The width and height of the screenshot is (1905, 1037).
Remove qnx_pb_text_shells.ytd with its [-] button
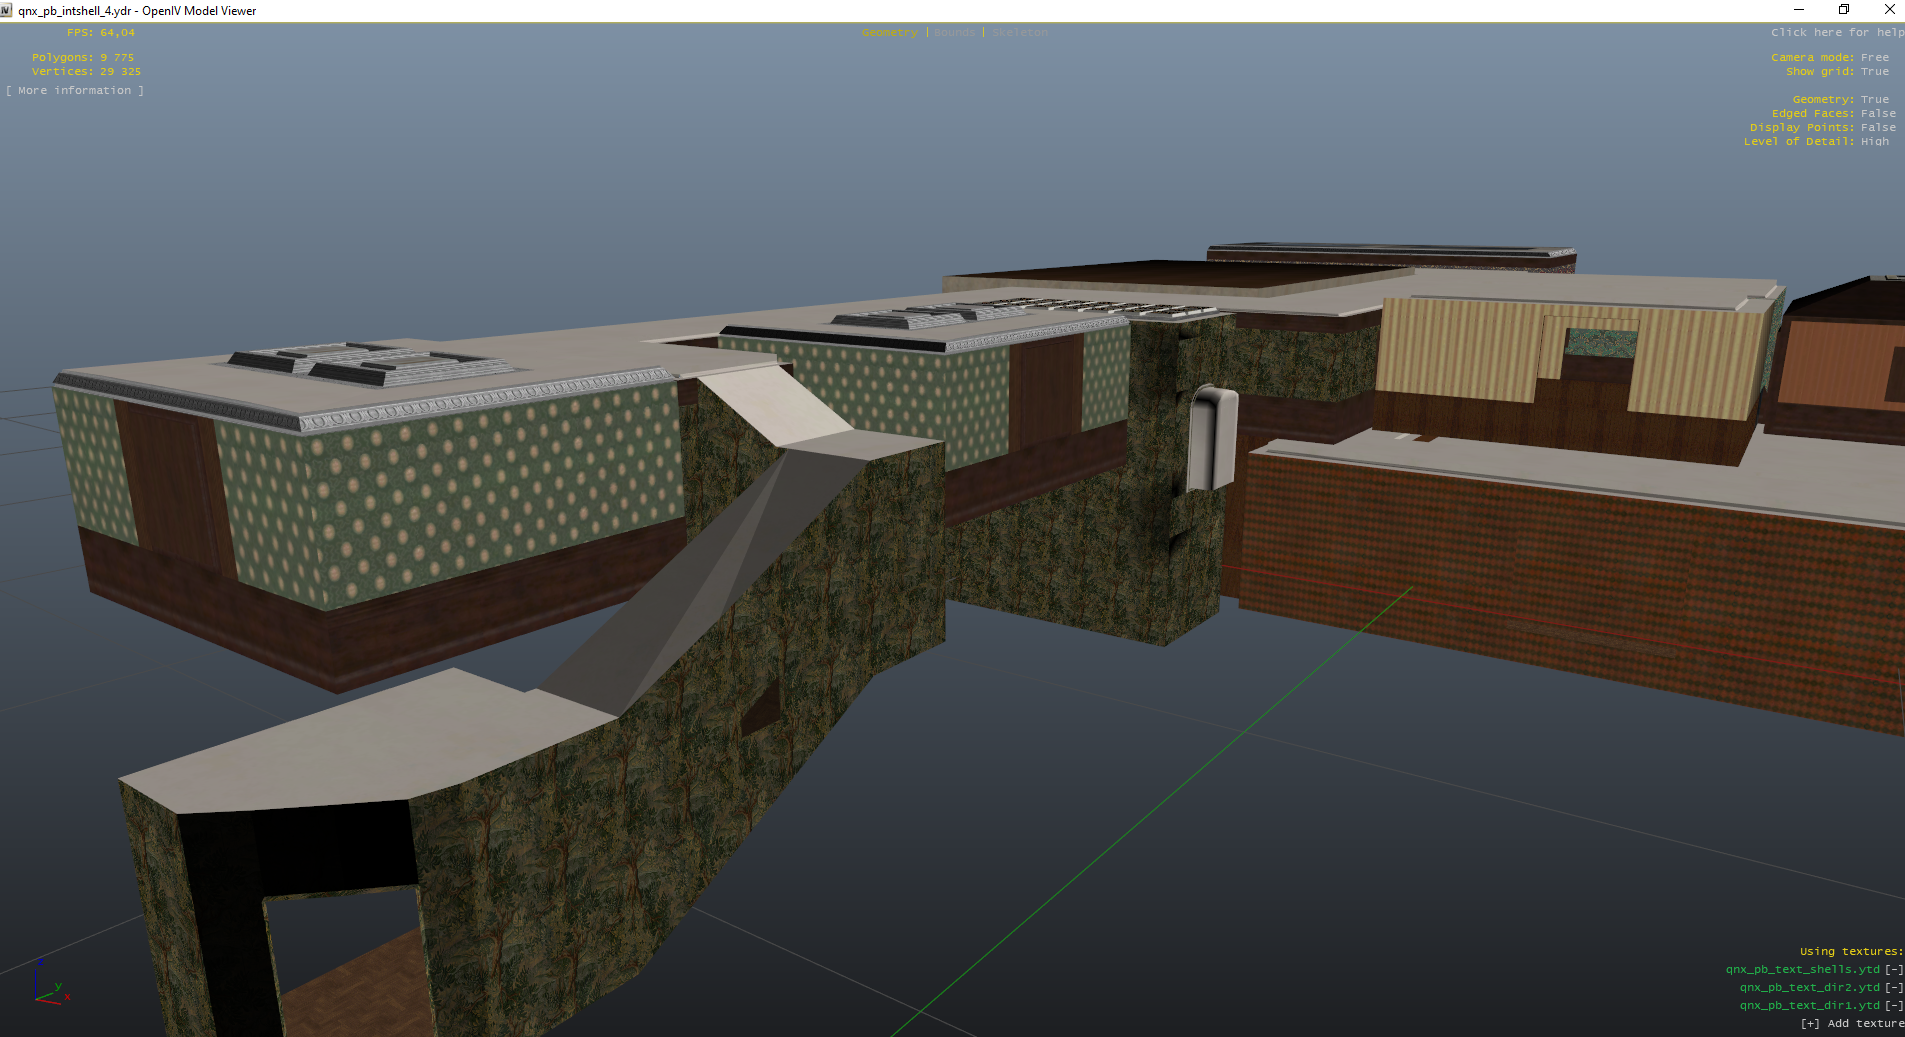1894,970
